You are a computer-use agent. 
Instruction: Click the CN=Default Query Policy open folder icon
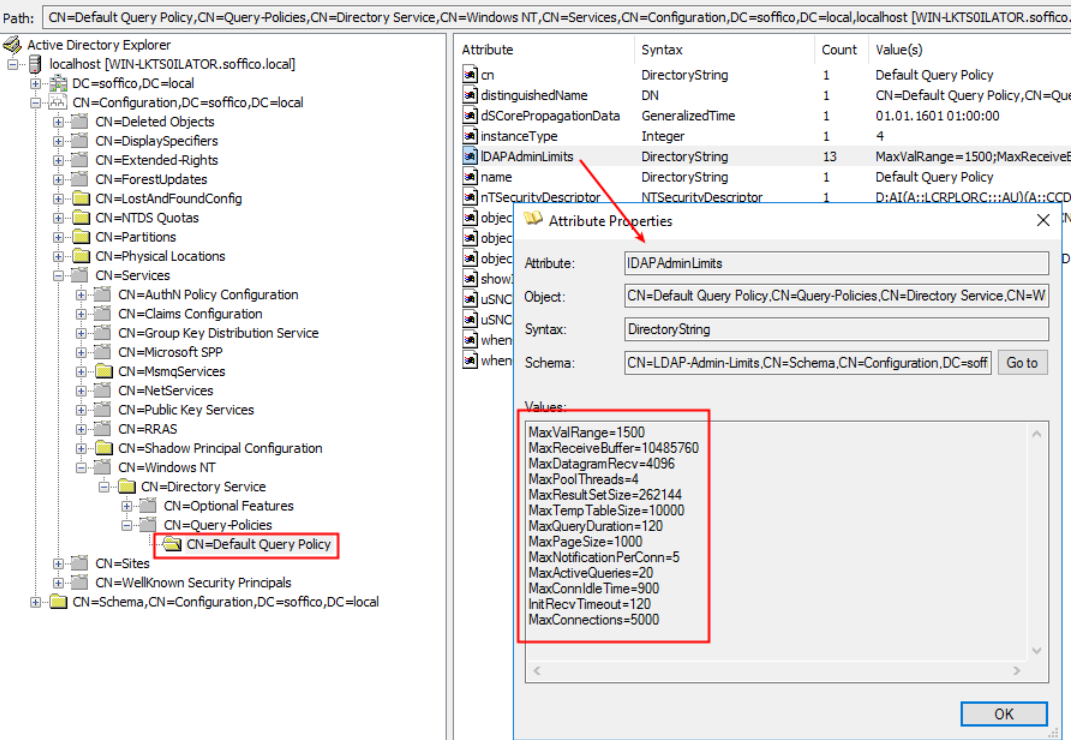tap(172, 545)
